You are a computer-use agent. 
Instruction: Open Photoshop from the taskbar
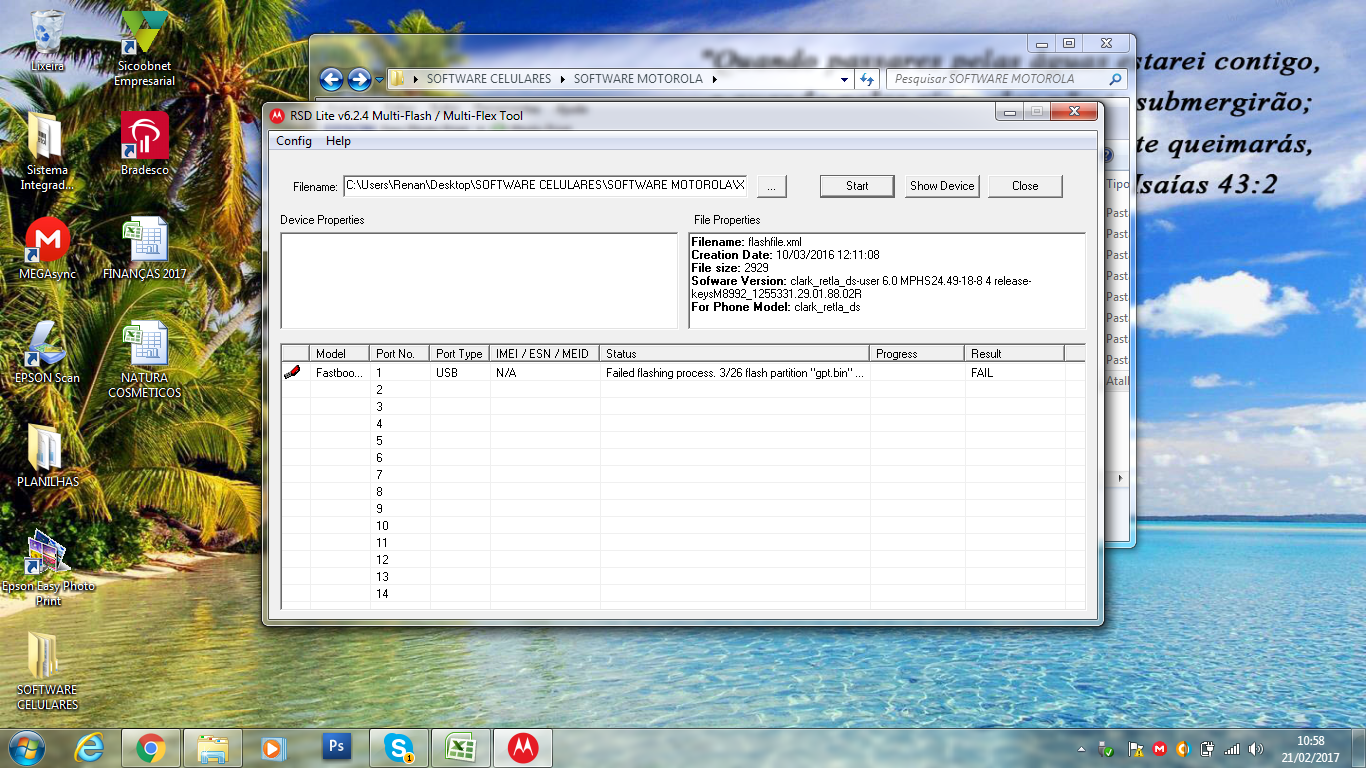337,747
